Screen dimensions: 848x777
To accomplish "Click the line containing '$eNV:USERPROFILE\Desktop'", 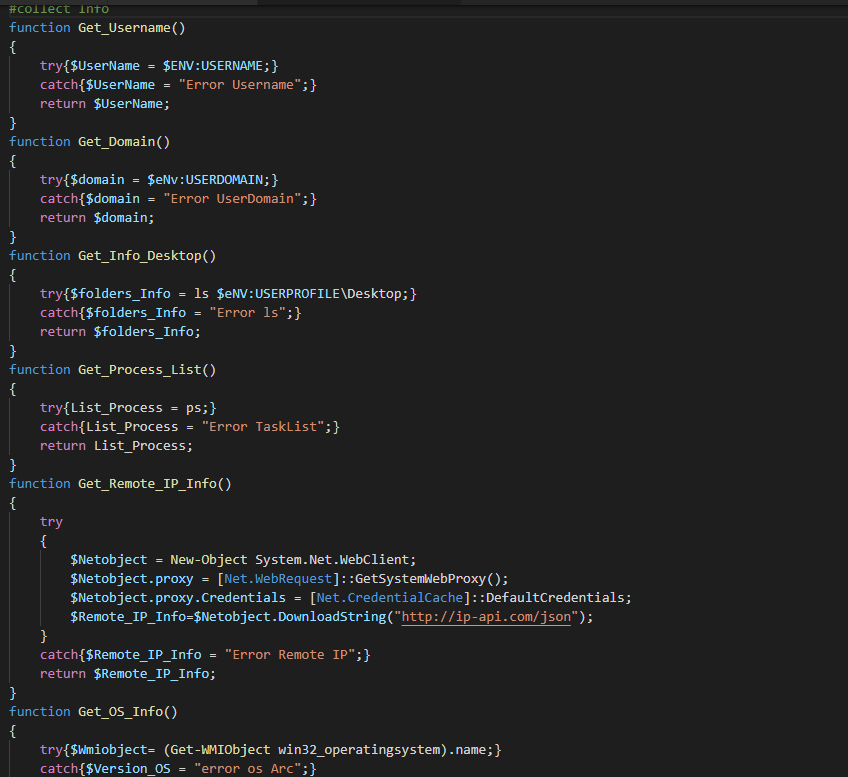I will click(x=228, y=294).
